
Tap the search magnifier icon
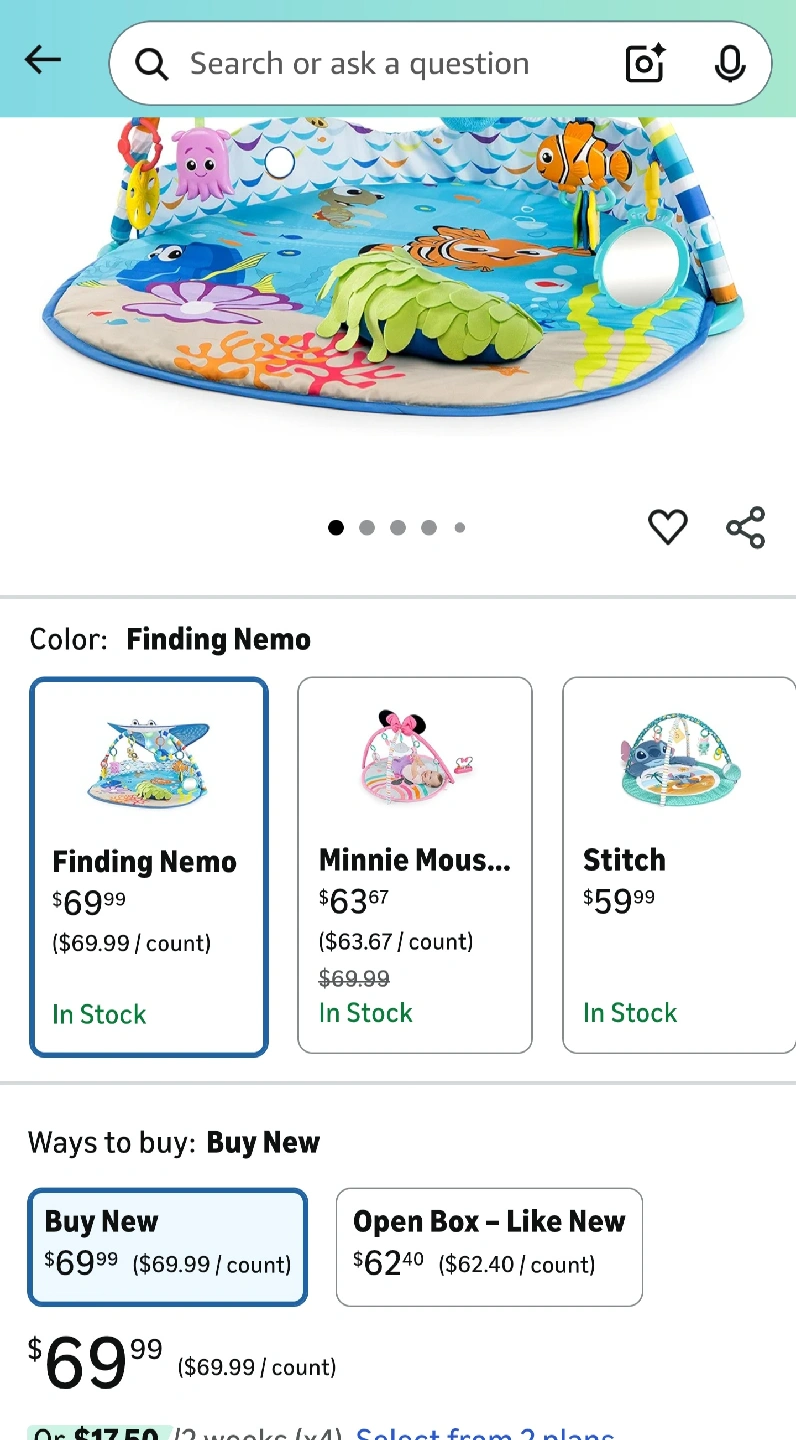tap(152, 64)
